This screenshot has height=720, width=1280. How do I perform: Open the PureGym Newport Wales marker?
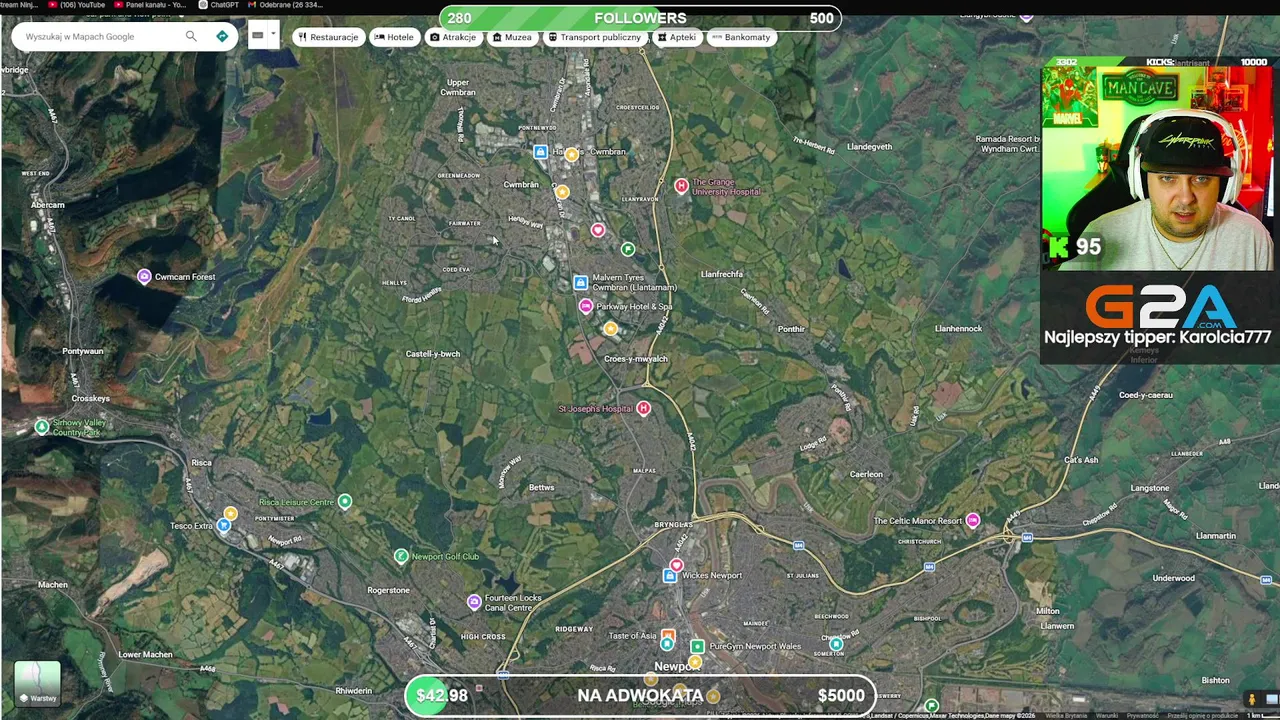tap(698, 646)
